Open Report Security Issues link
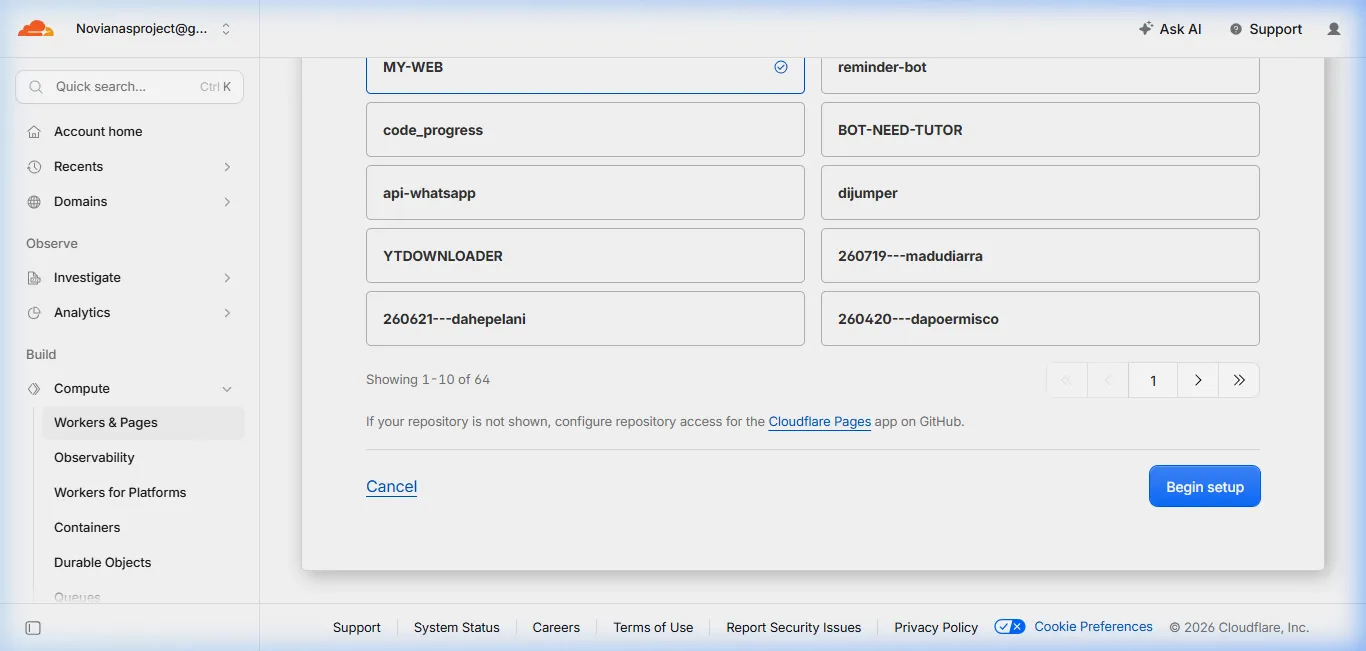Image resolution: width=1366 pixels, height=651 pixels. click(794, 627)
